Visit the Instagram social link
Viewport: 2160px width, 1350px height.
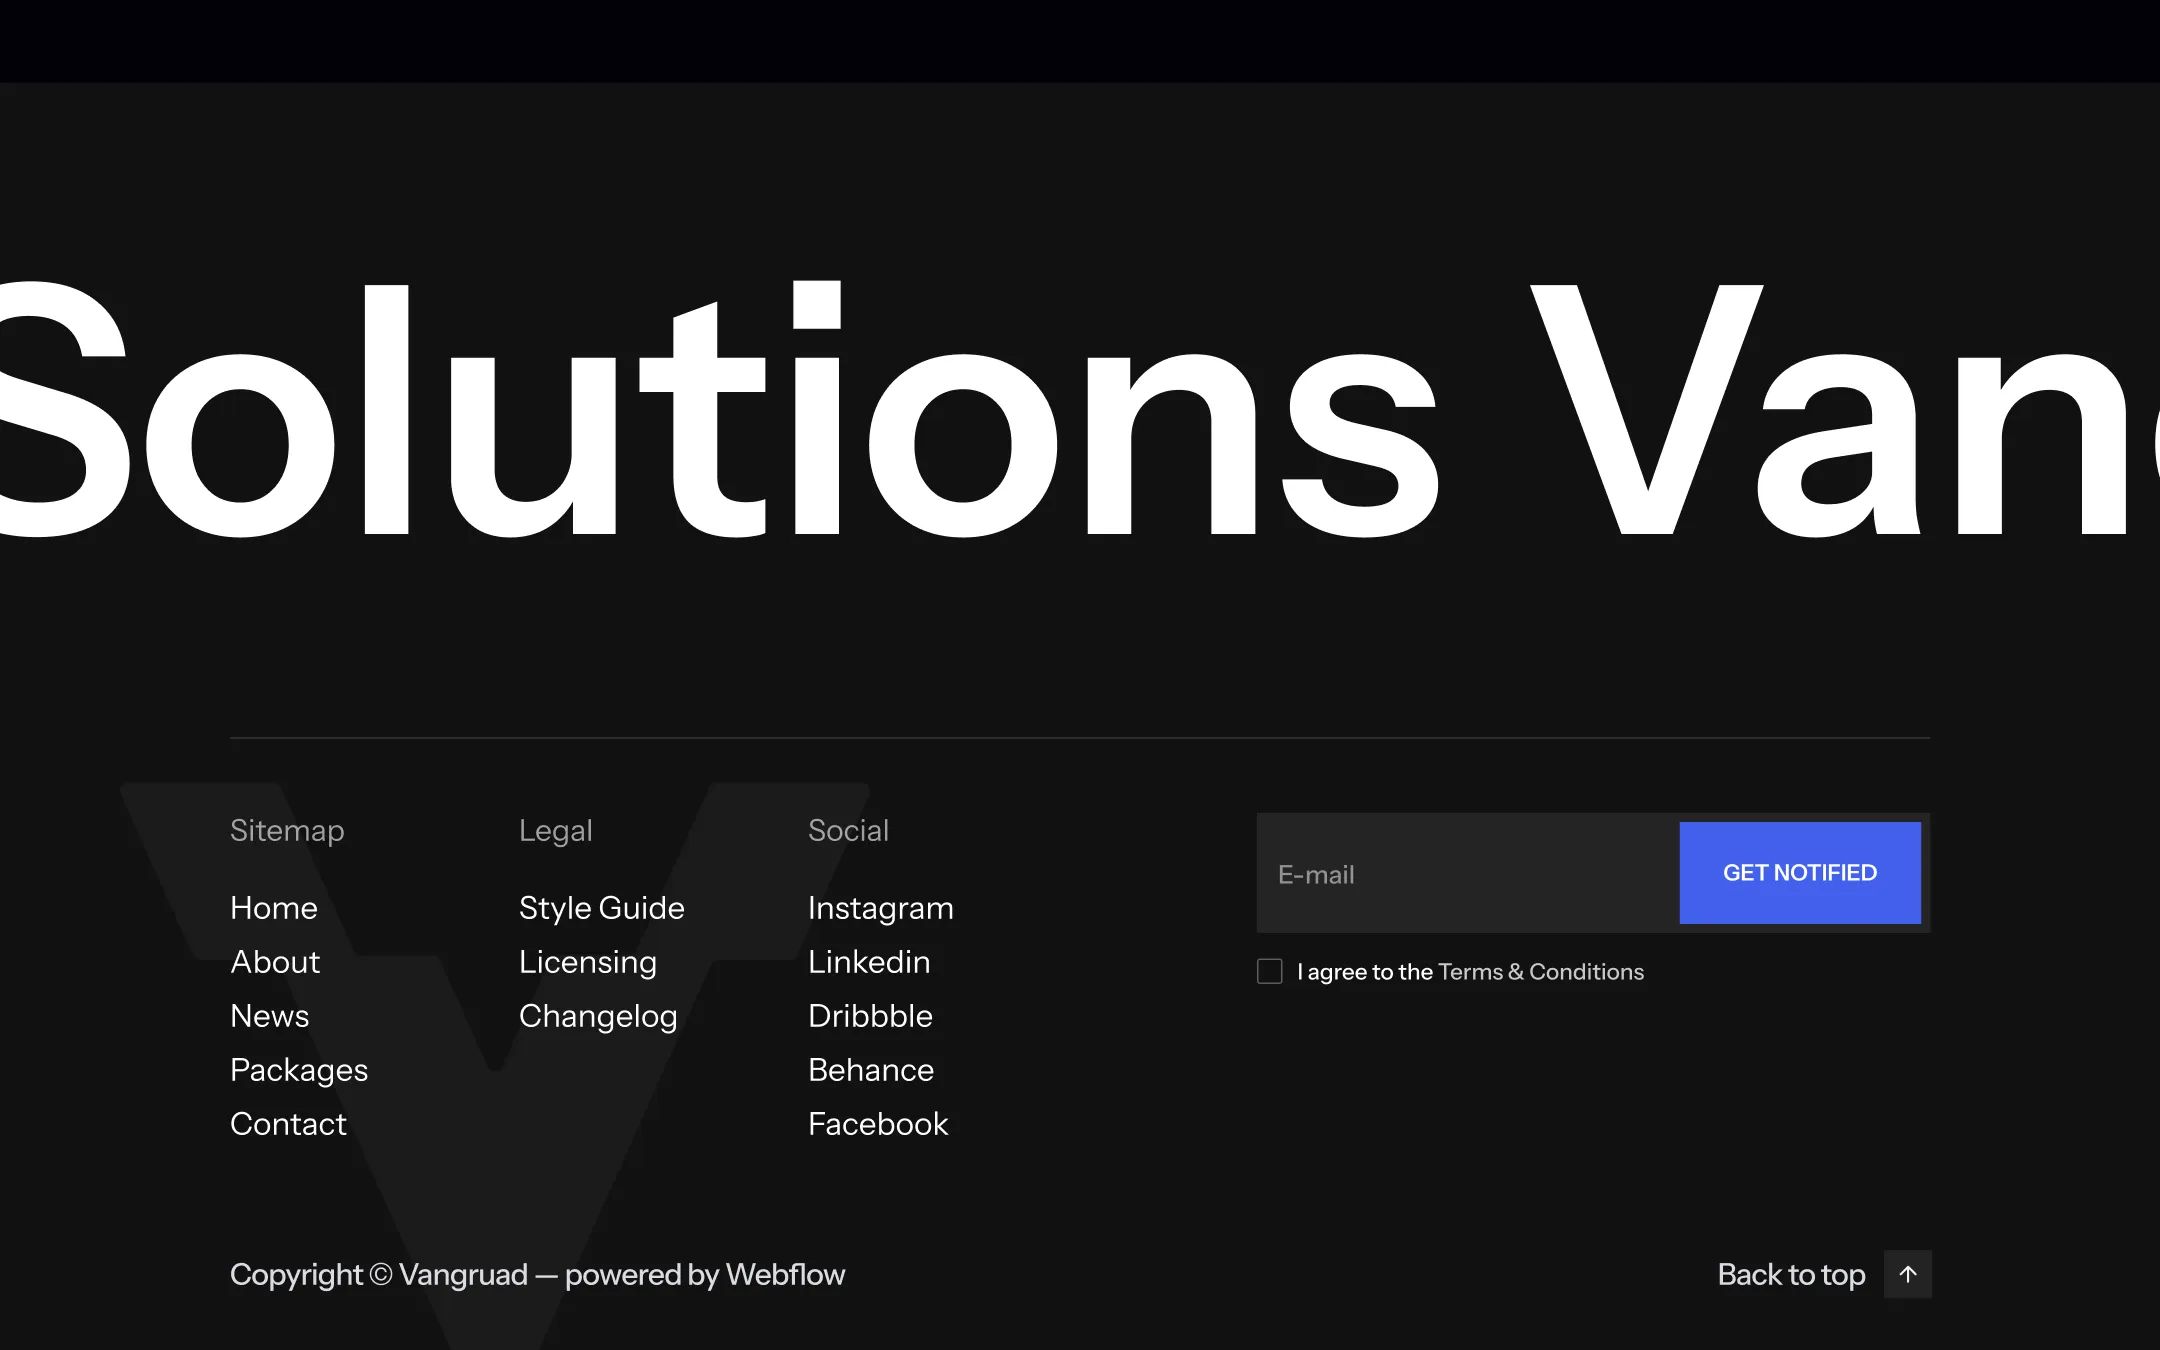(881, 908)
